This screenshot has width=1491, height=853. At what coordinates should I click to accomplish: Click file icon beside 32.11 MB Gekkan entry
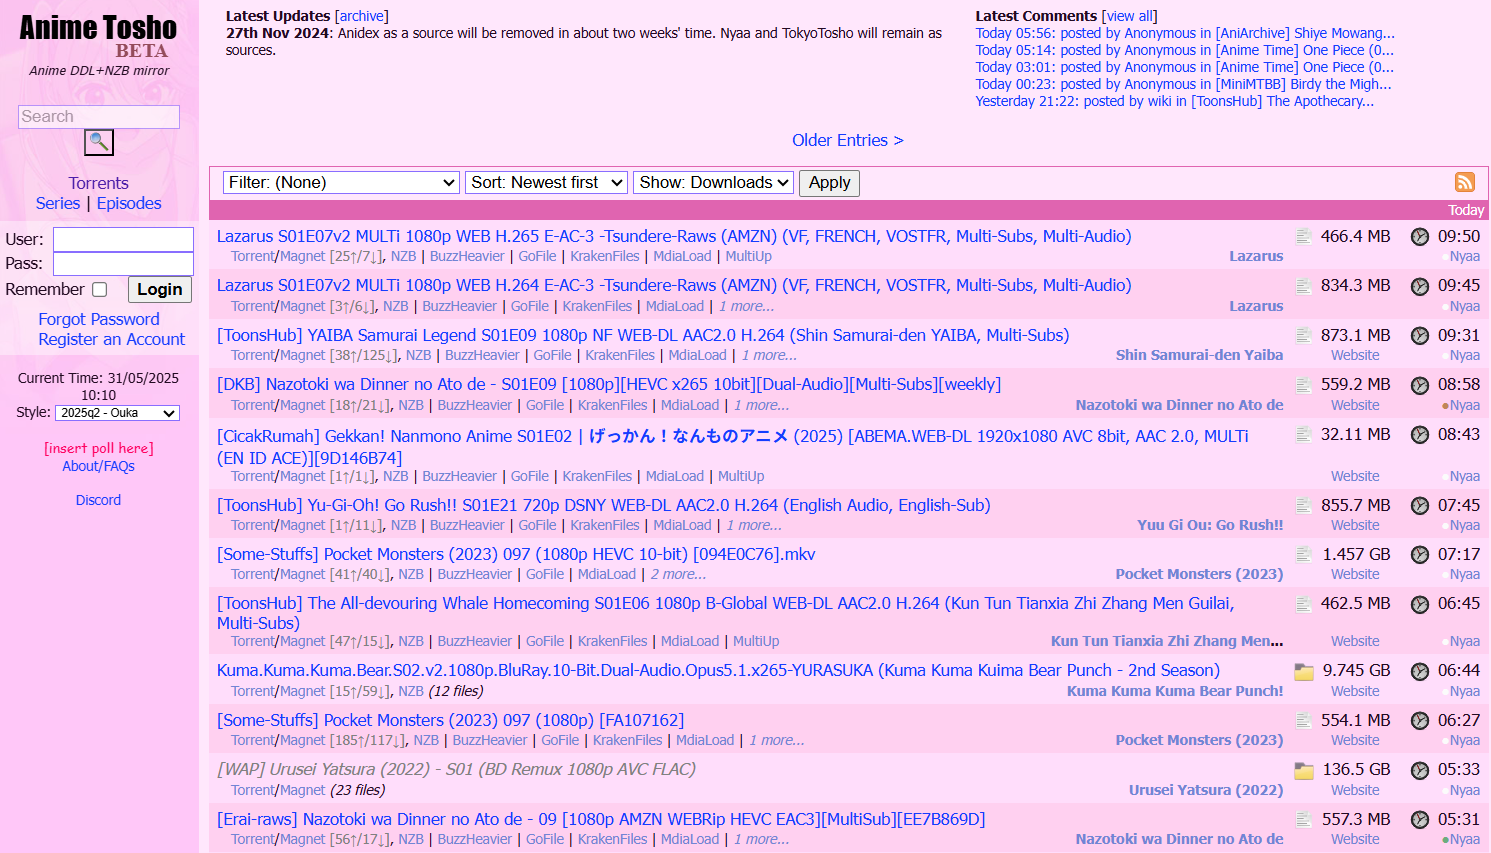pos(1303,435)
